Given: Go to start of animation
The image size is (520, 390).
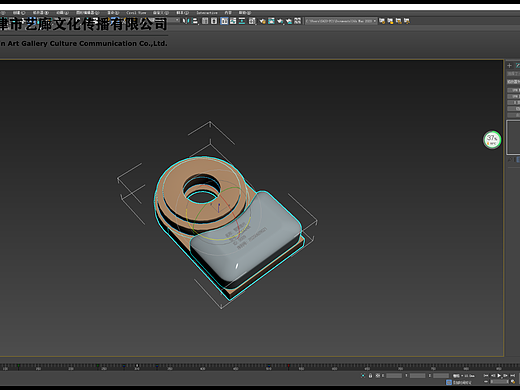Looking at the screenshot, I should click(x=486, y=376).
